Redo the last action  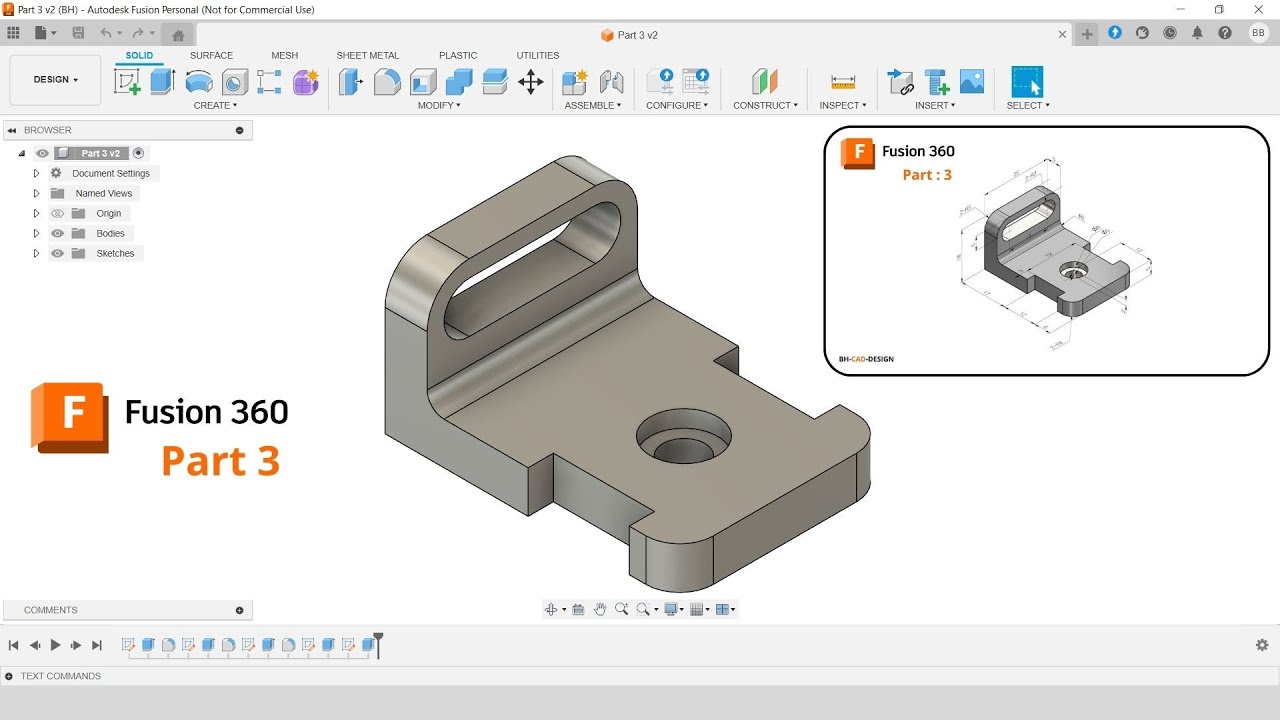138,33
